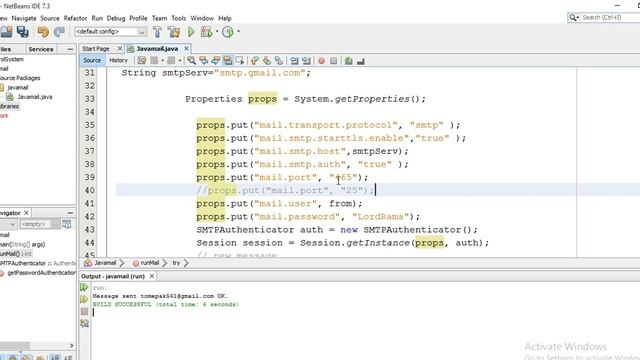Click Previous Bookmark icon
Screen dimensions: 640x360
255,61
